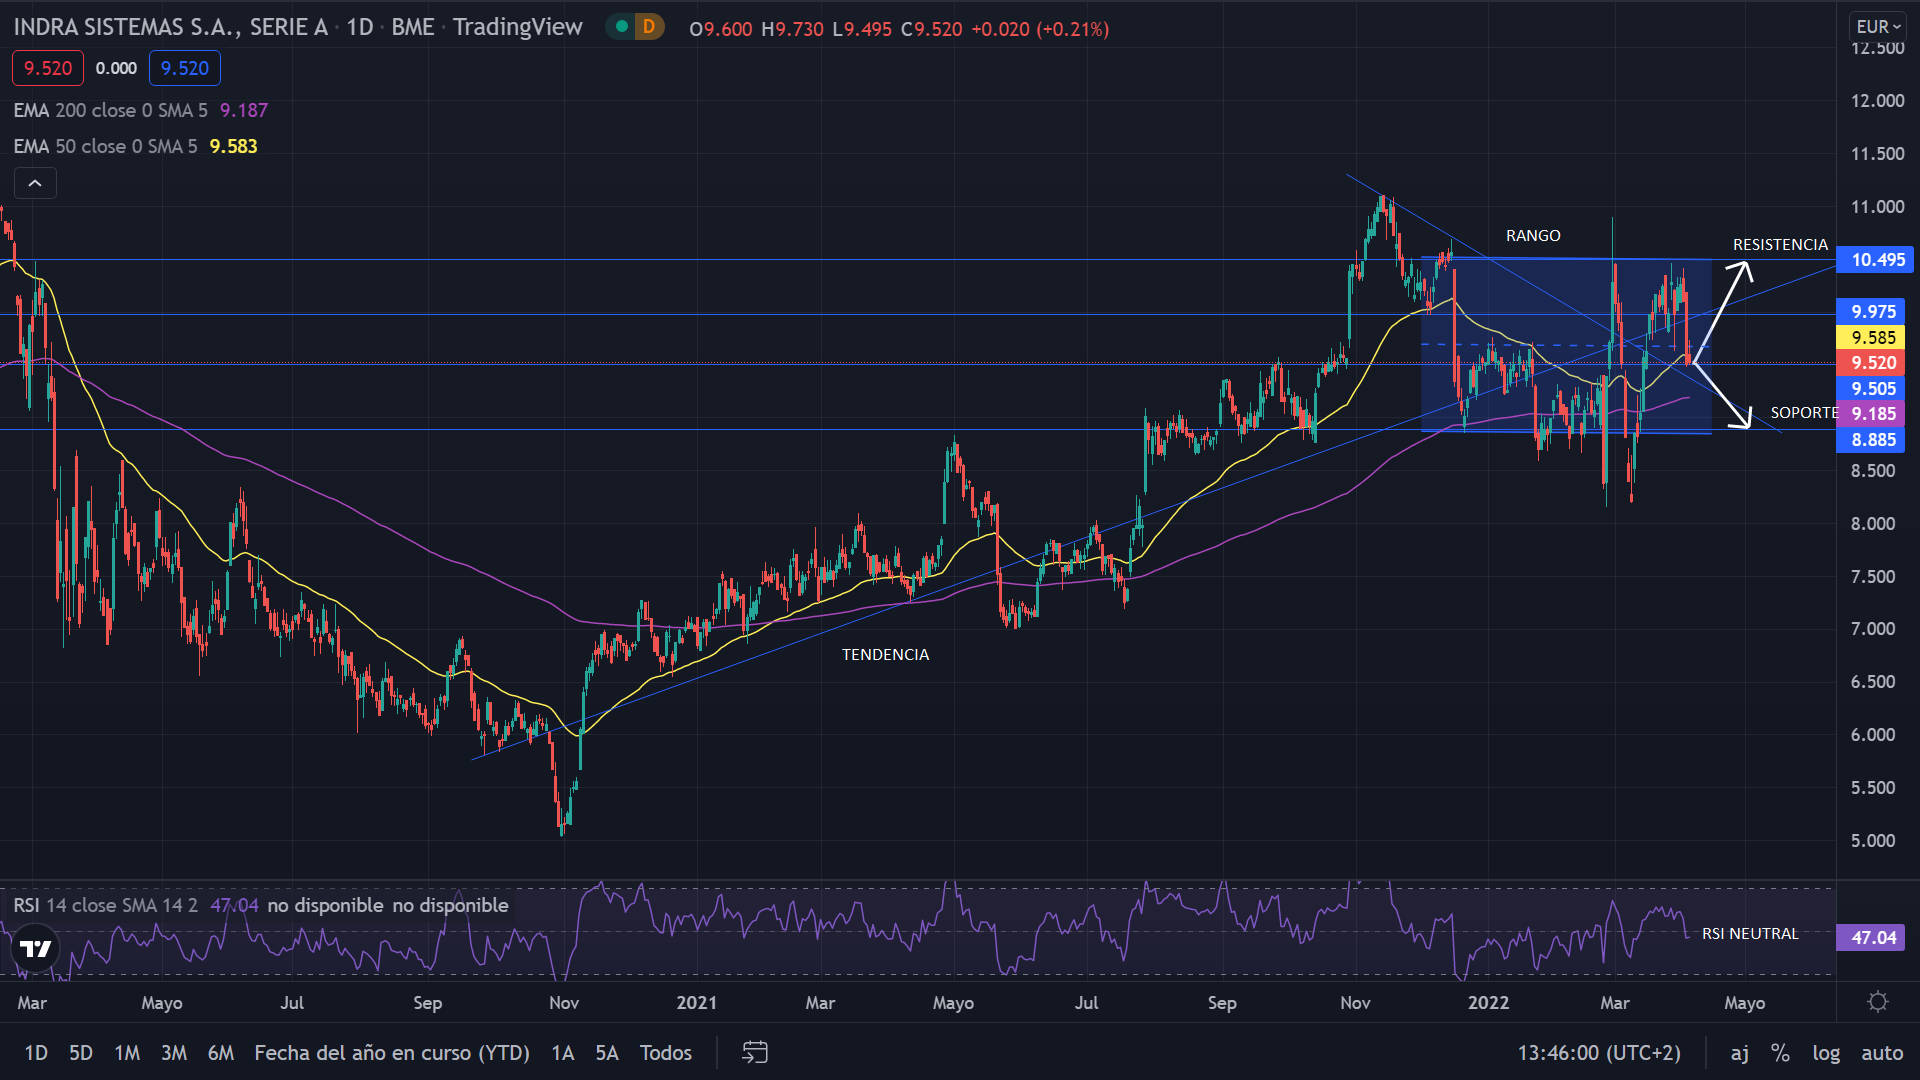Screen dimensions: 1920x1080
Task: Collapse the indicator legend chevron
Action: pyautogui.click(x=35, y=183)
